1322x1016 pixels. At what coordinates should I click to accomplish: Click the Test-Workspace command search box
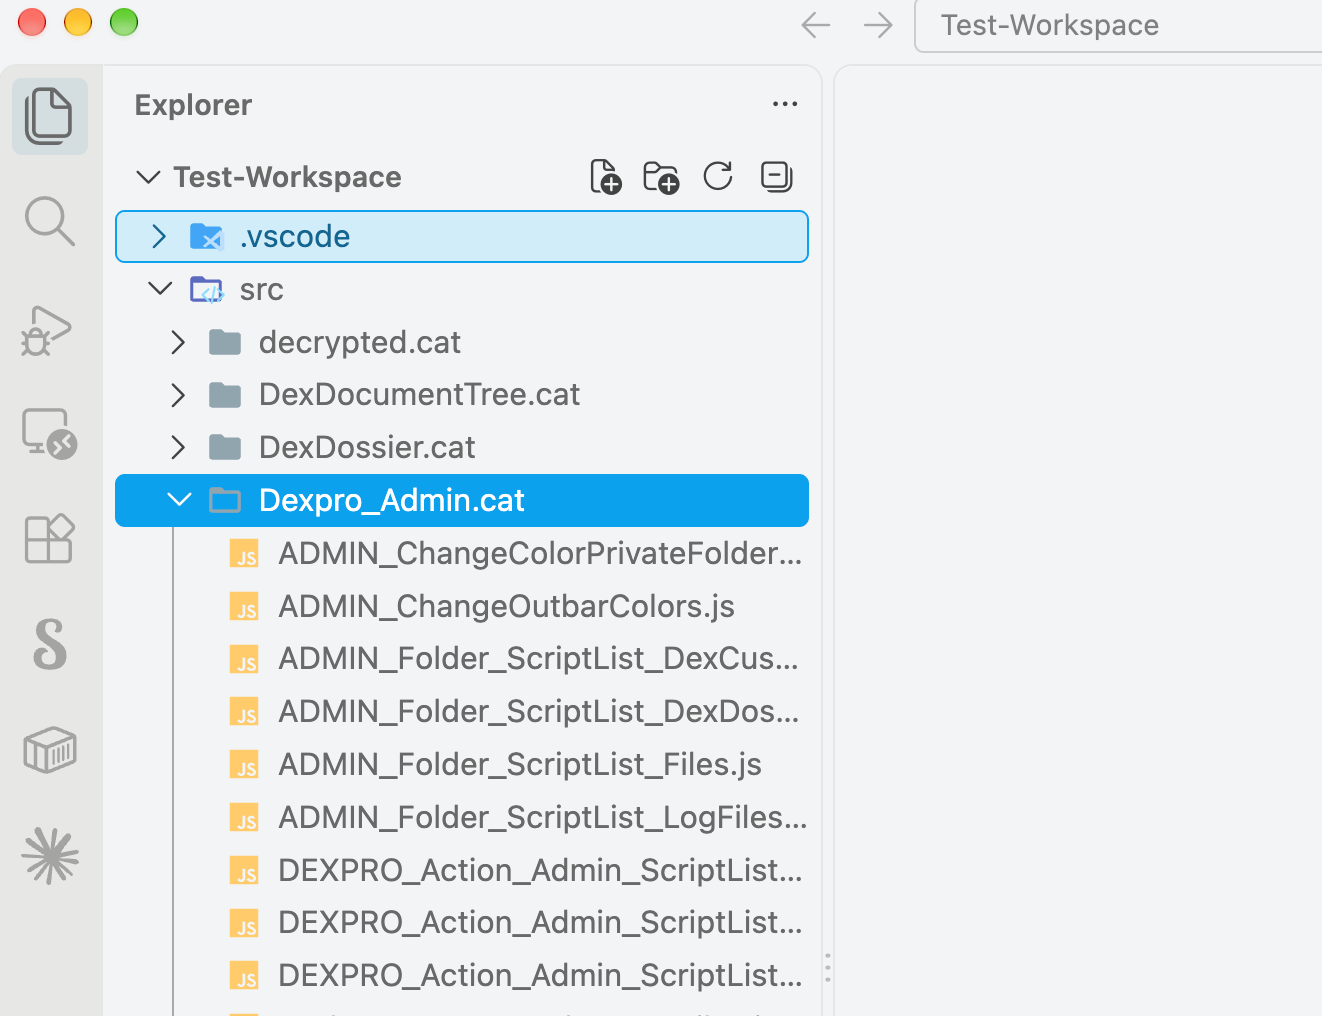click(1118, 25)
